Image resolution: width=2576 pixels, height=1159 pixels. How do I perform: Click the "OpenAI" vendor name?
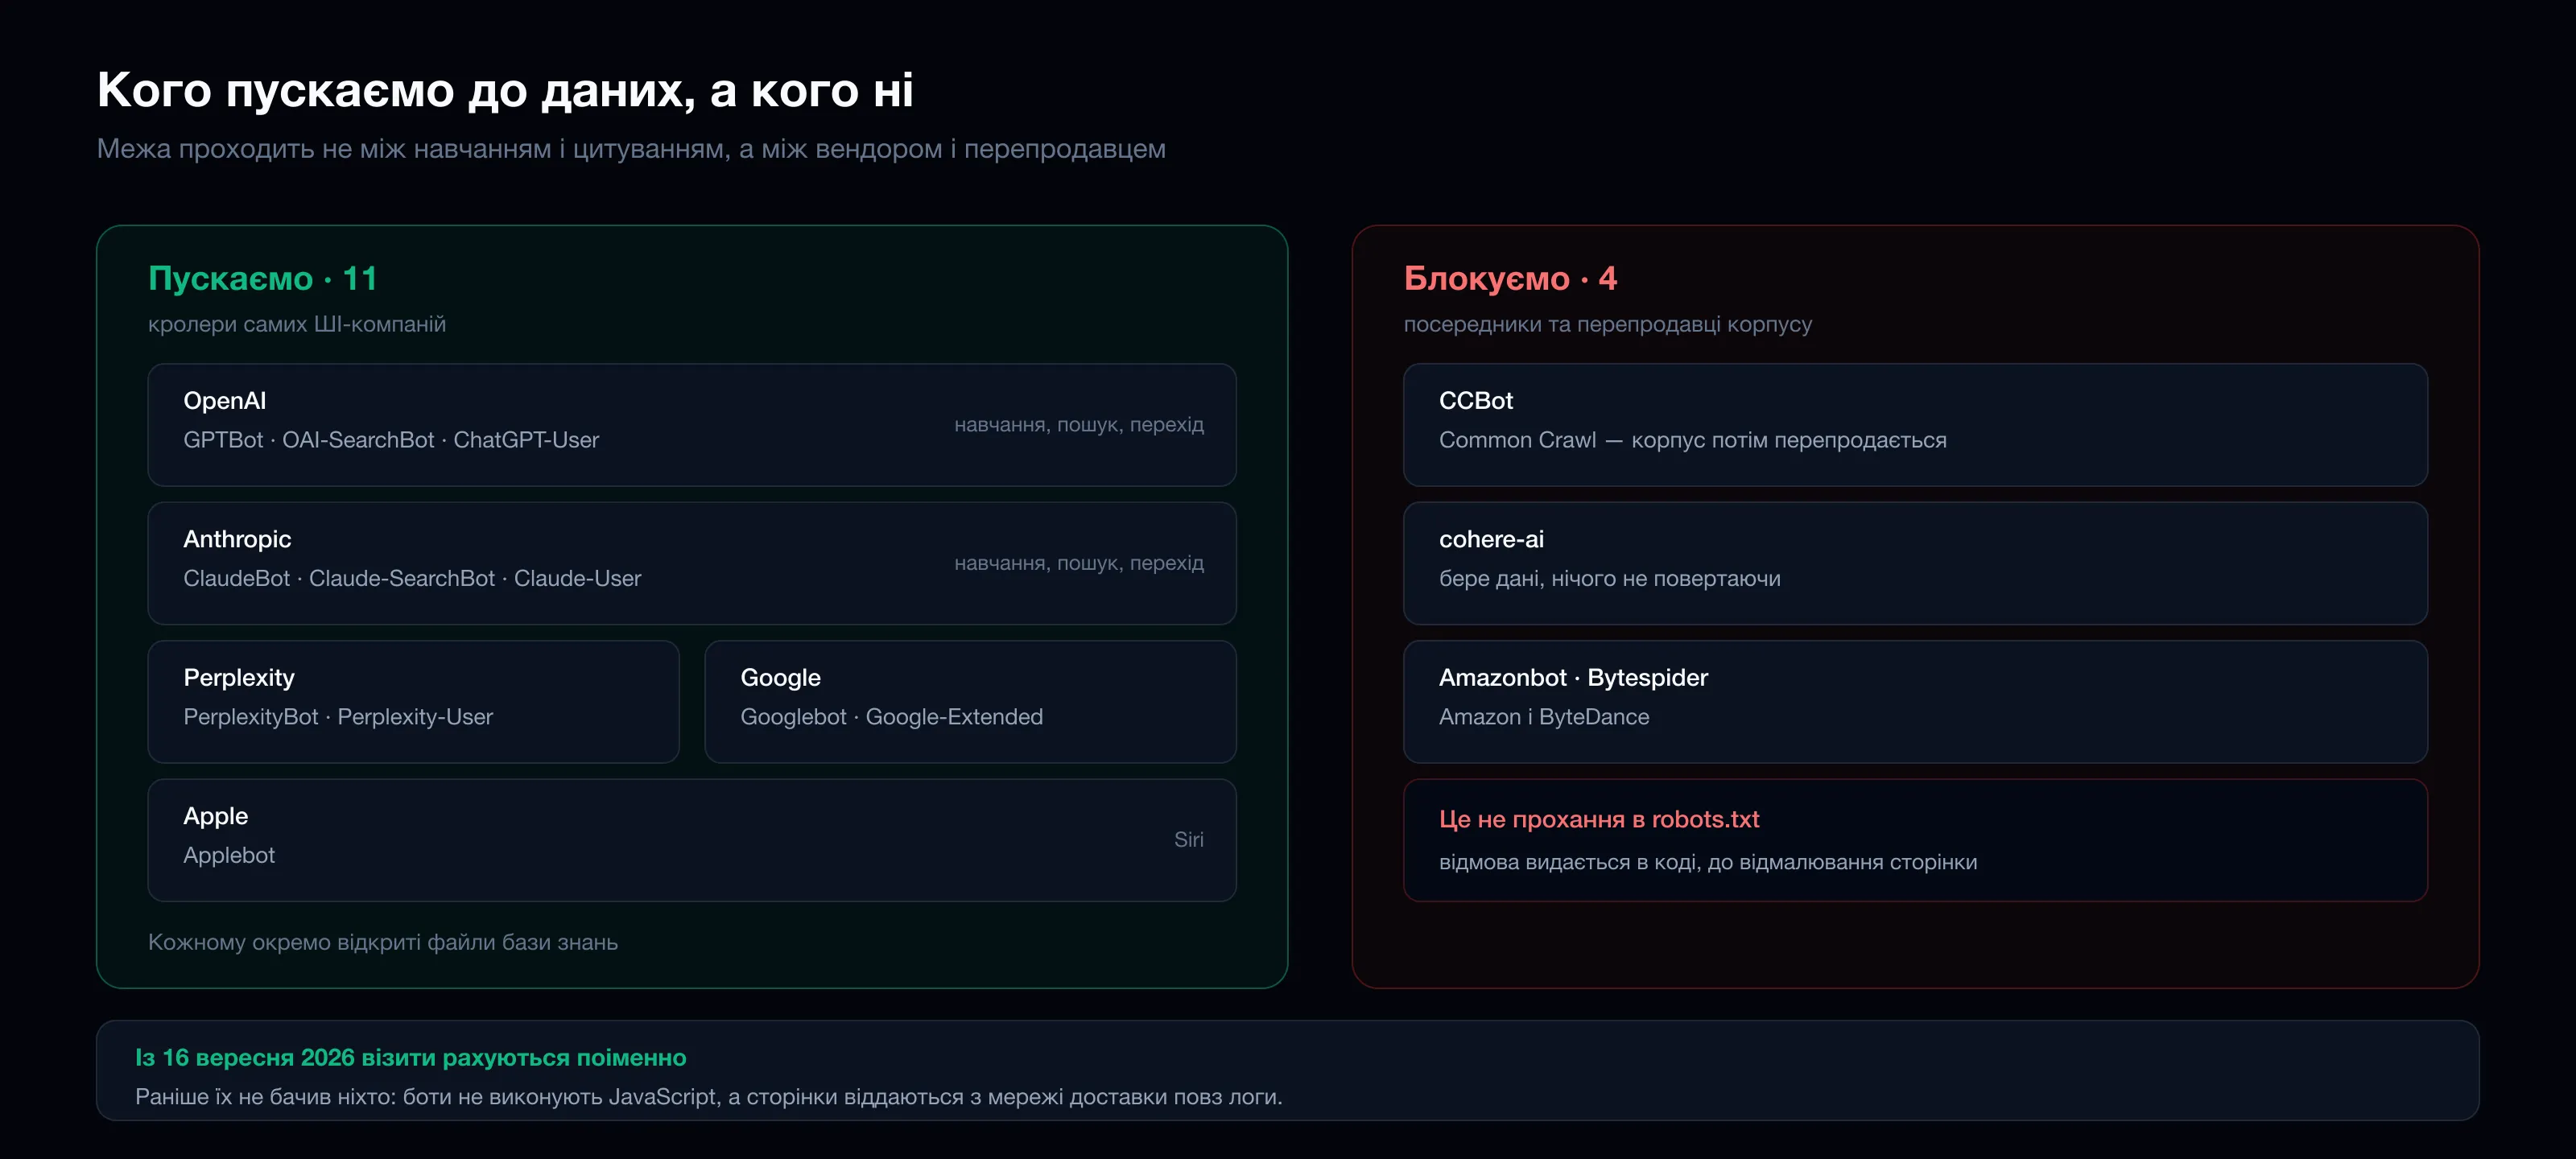tap(225, 401)
